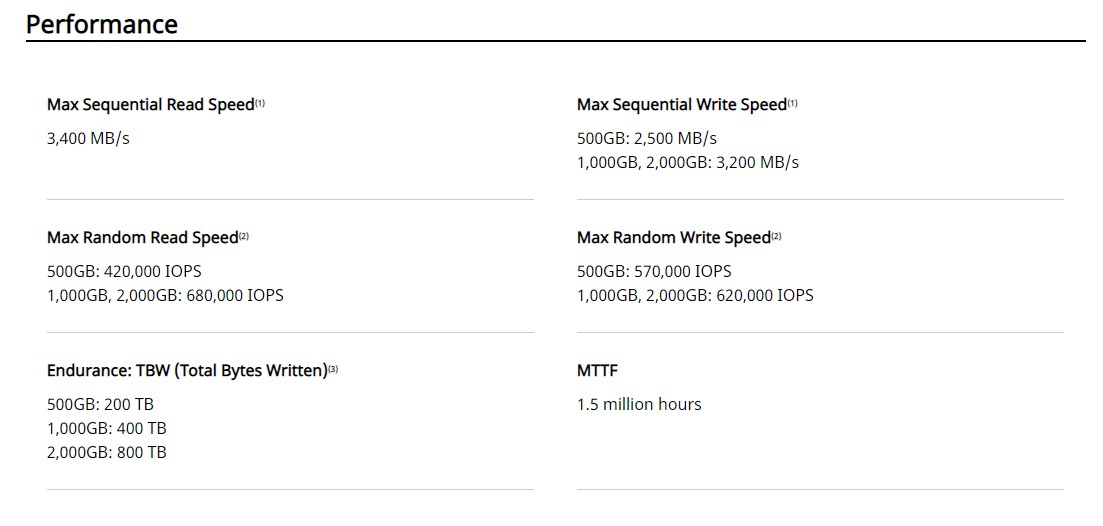Click the MTTF label

597,371
